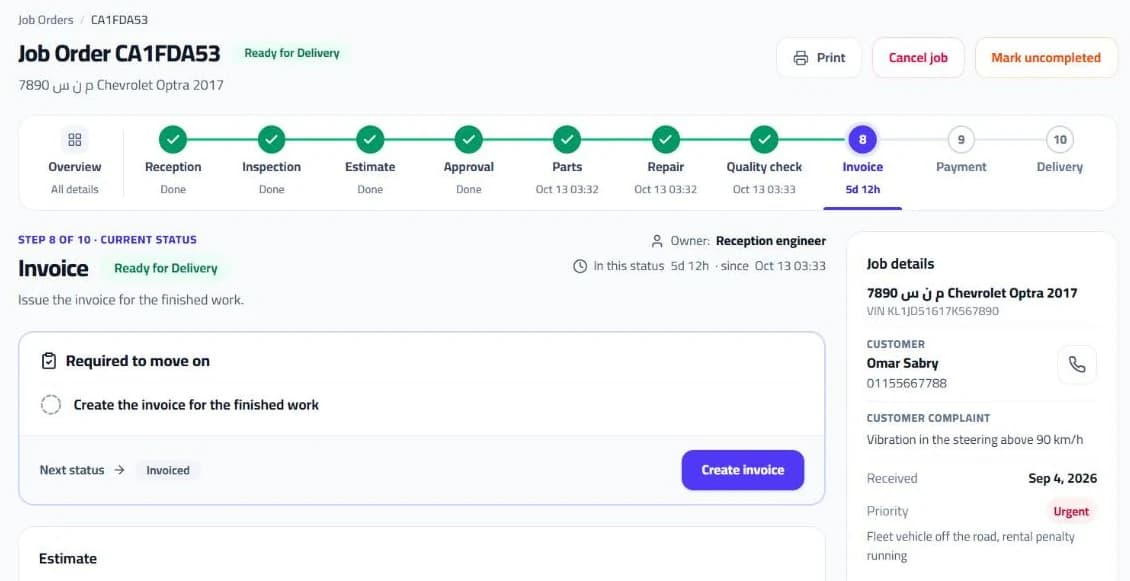Click the Reception engineer owner name

771,241
